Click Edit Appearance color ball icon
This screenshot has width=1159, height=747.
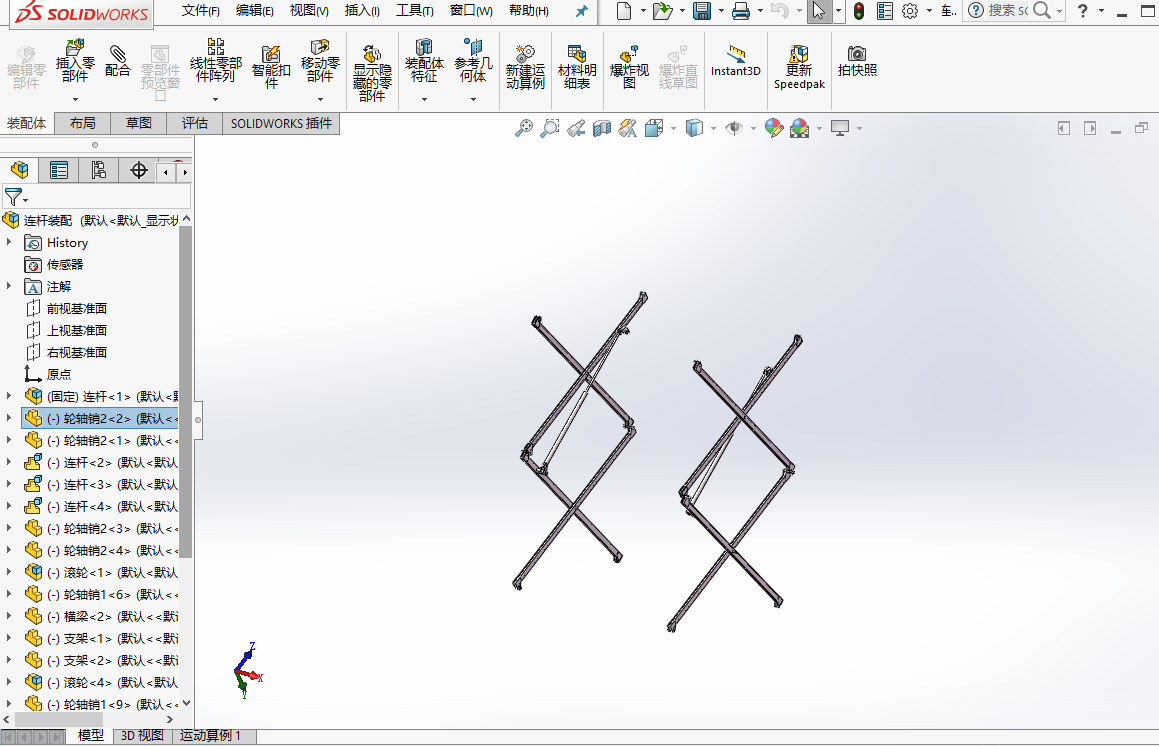[774, 129]
